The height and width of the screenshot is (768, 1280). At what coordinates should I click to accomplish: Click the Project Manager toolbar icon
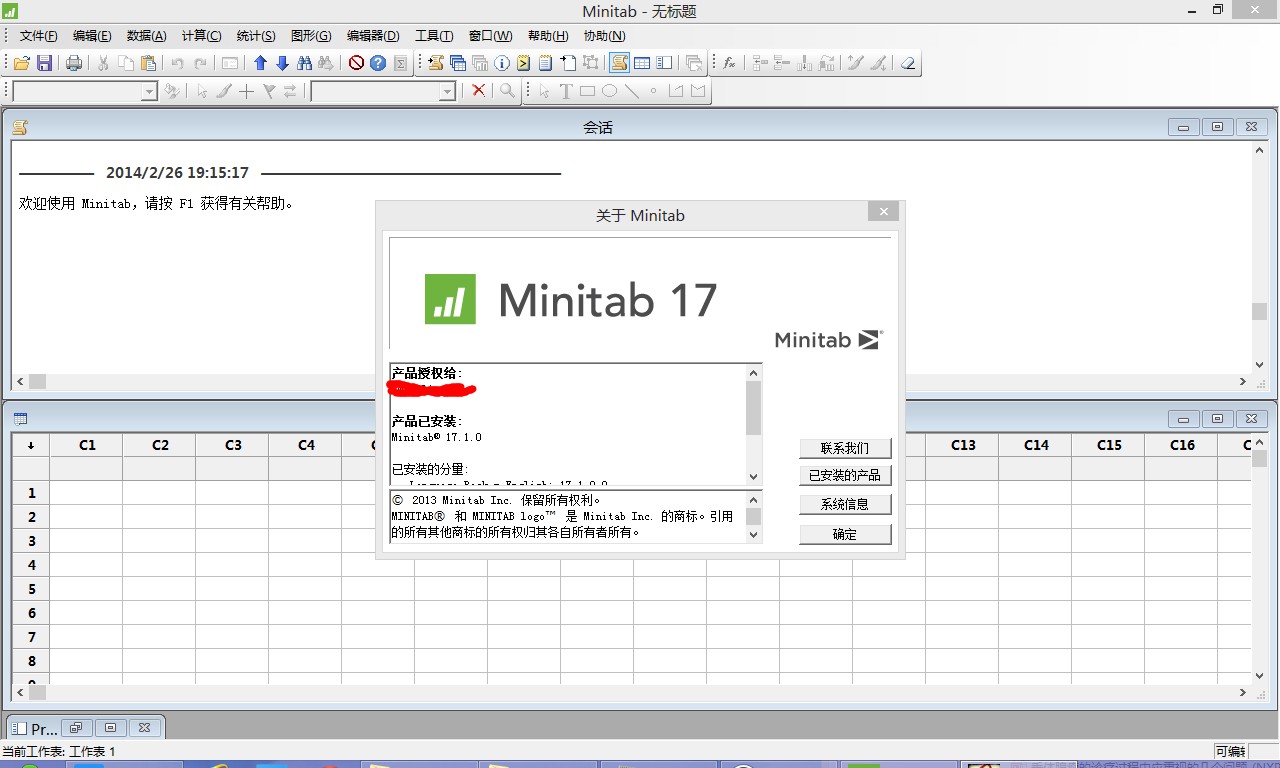point(664,63)
